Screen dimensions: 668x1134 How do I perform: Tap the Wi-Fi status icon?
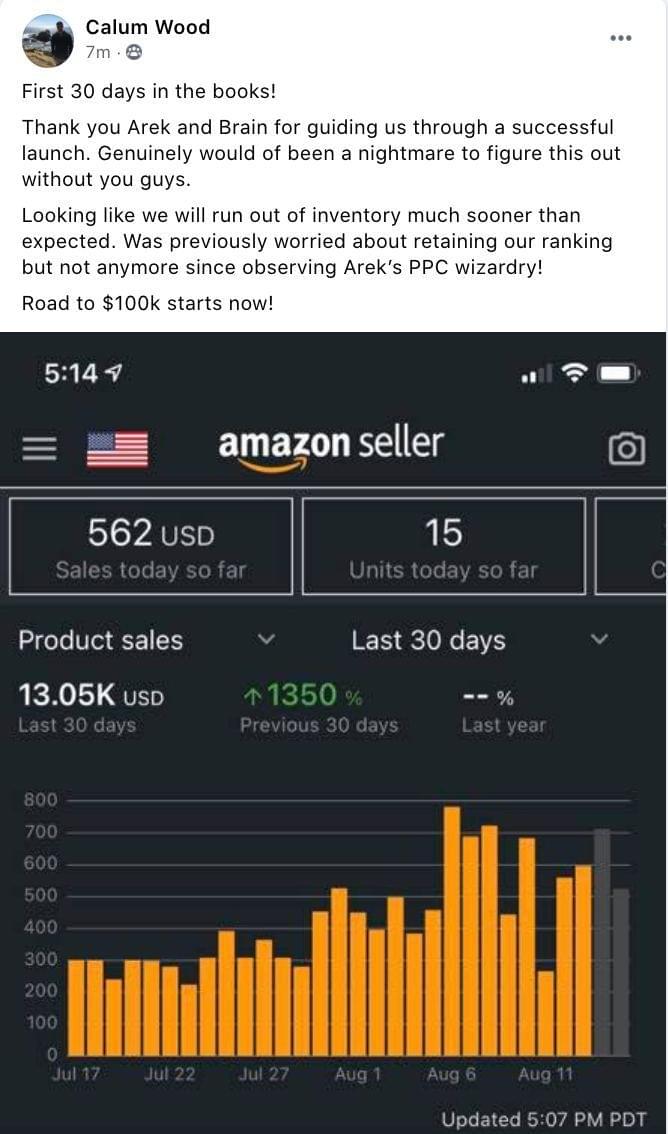coord(574,373)
